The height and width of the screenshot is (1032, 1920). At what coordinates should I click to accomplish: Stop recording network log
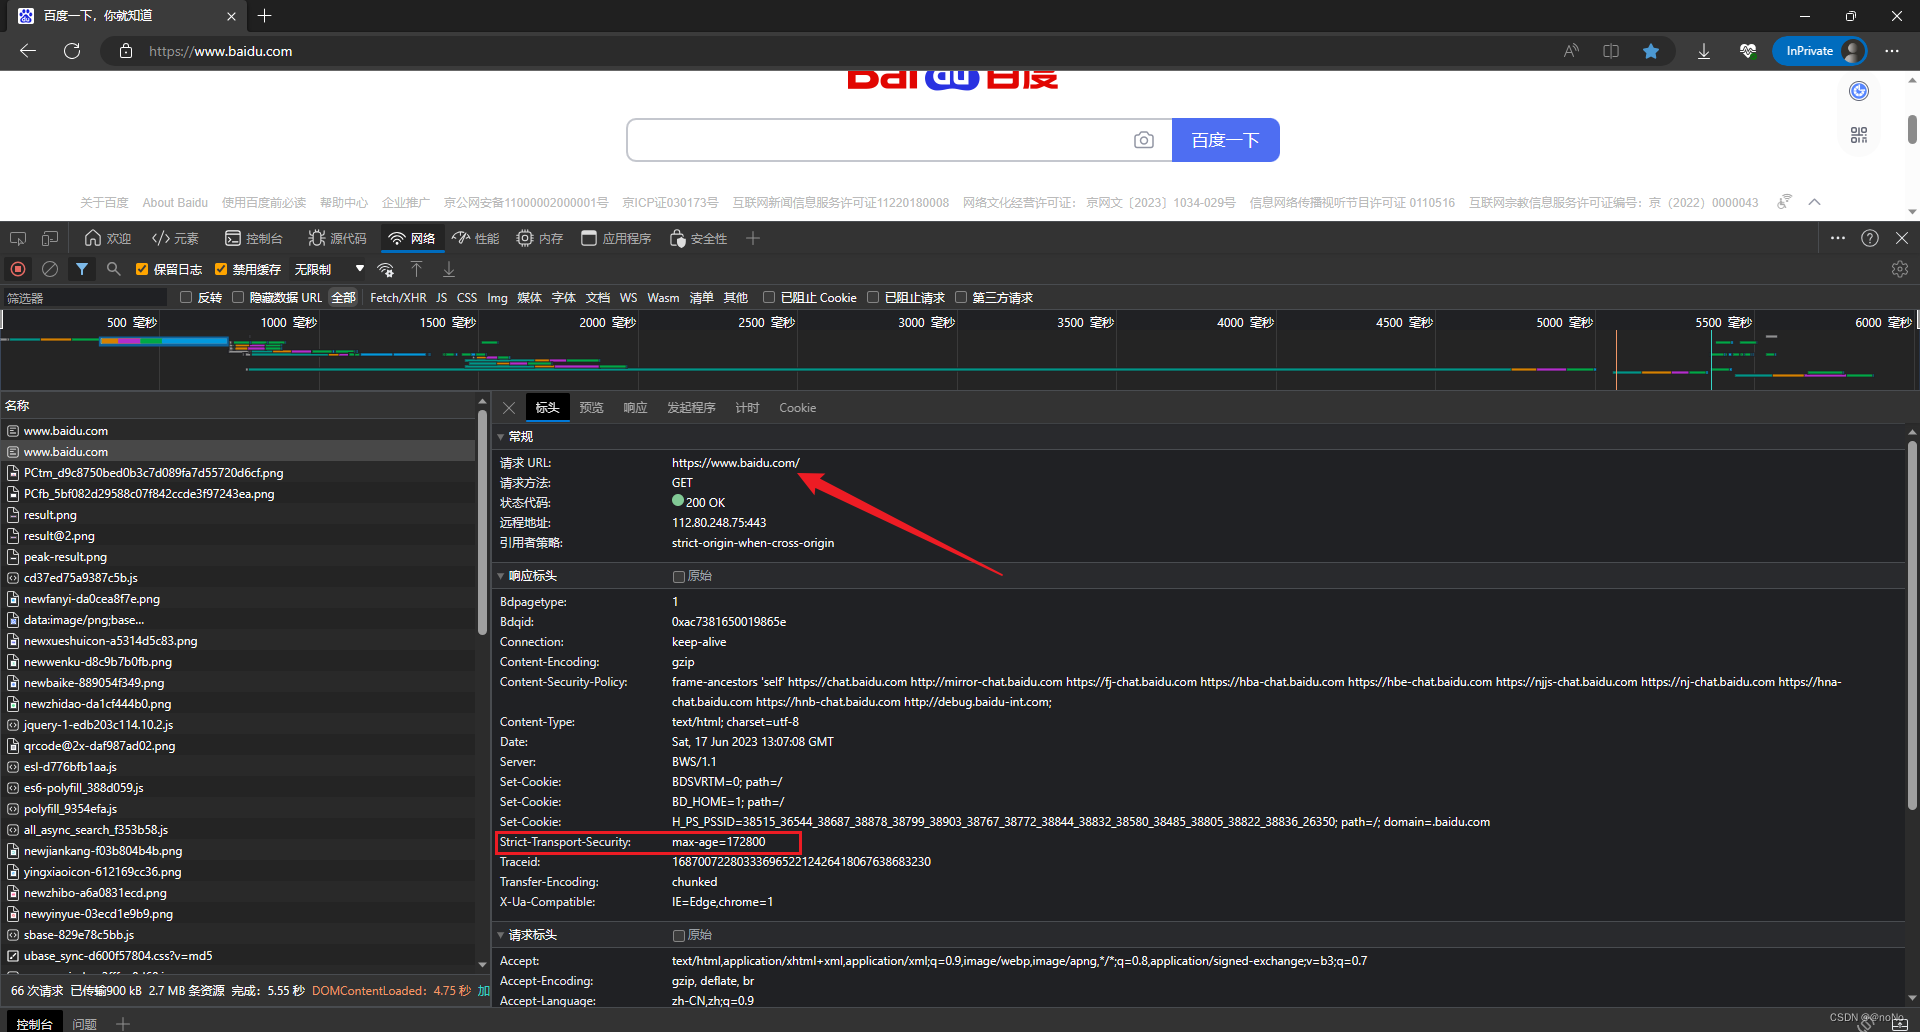pos(18,269)
